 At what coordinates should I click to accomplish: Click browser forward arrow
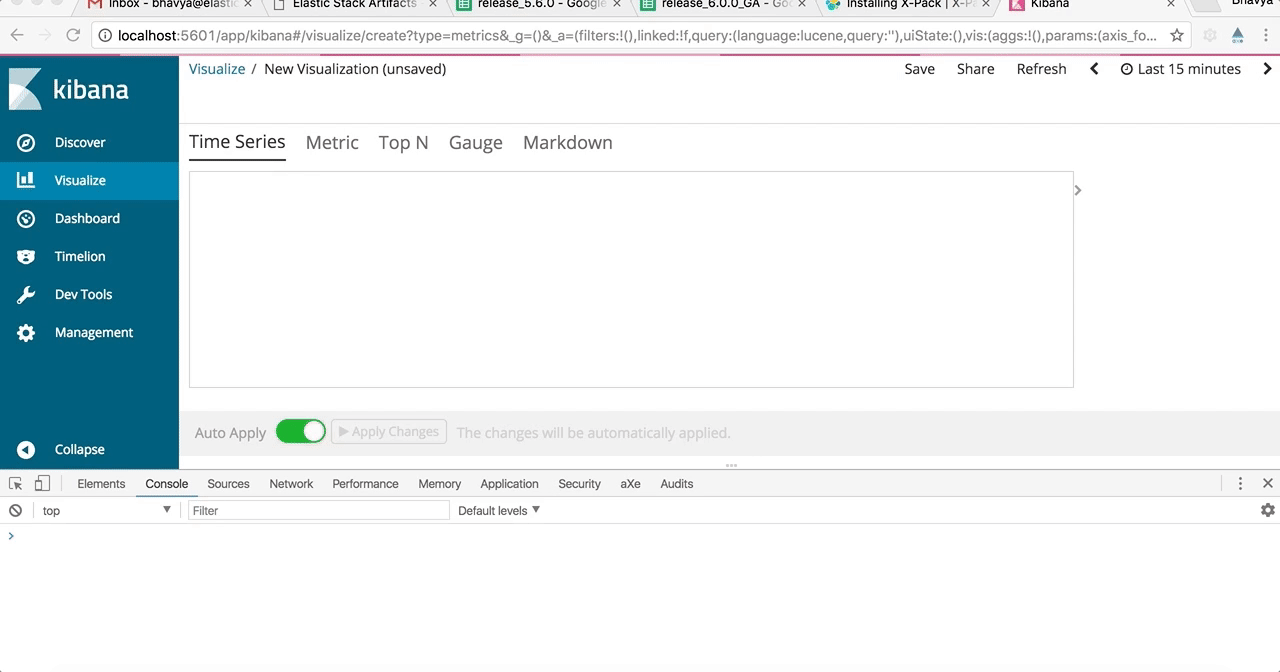[45, 36]
